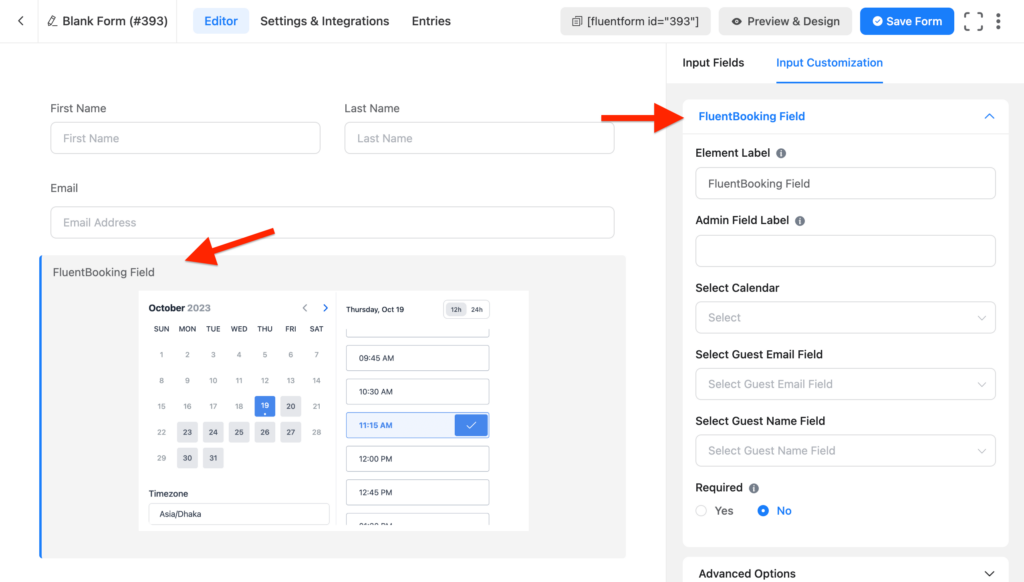Select Input Customization tab
This screenshot has height=582, width=1024.
[829, 63]
